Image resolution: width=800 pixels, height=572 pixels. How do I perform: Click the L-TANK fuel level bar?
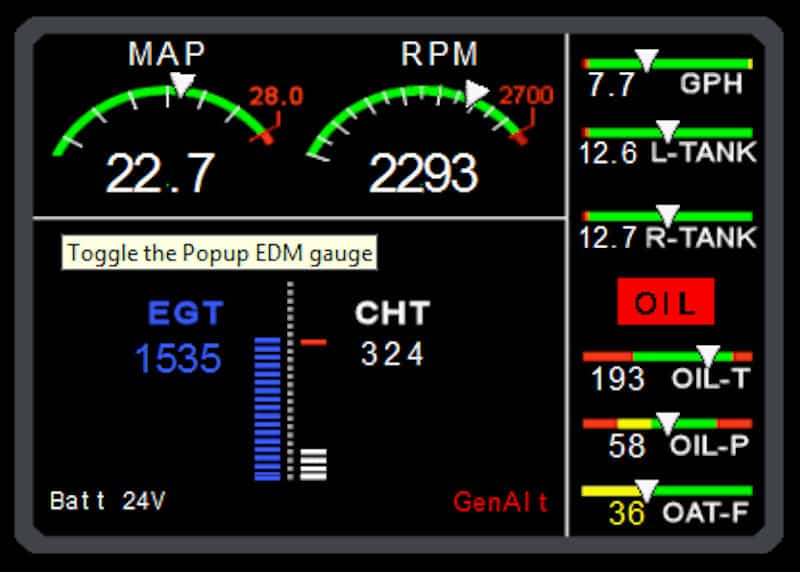667,132
